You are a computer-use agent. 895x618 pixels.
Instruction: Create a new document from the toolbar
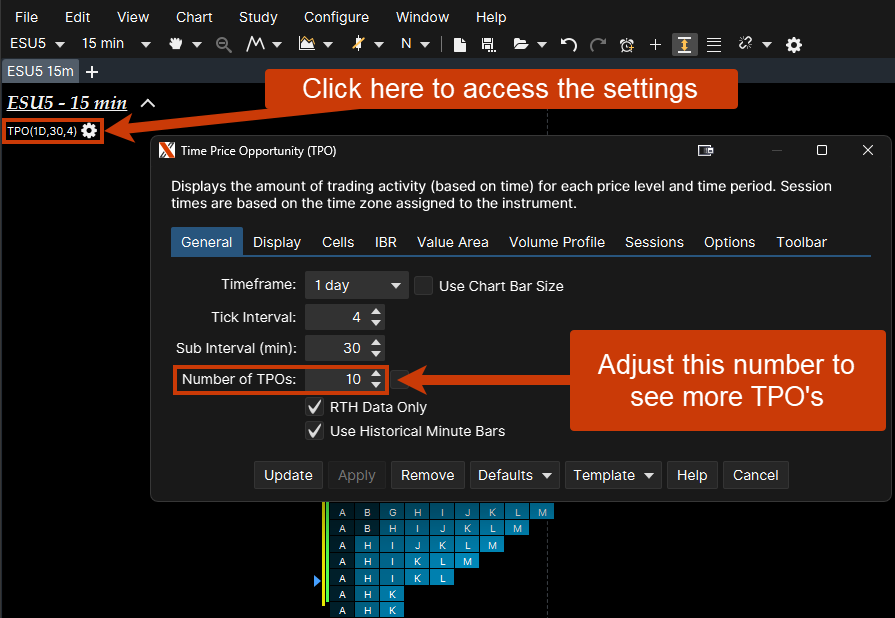(x=460, y=45)
